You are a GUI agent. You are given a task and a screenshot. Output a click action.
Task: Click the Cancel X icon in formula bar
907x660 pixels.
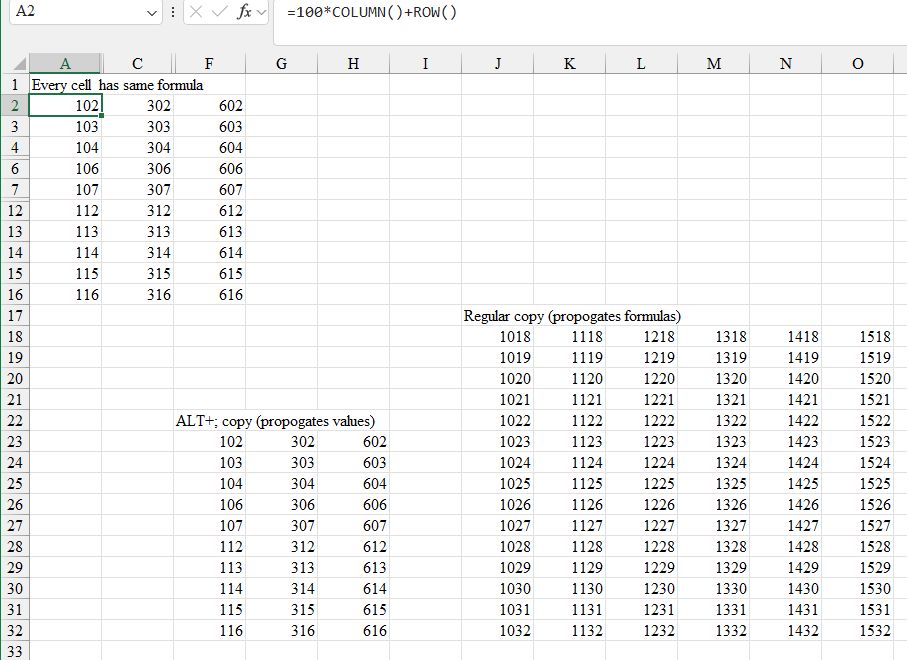click(x=196, y=12)
